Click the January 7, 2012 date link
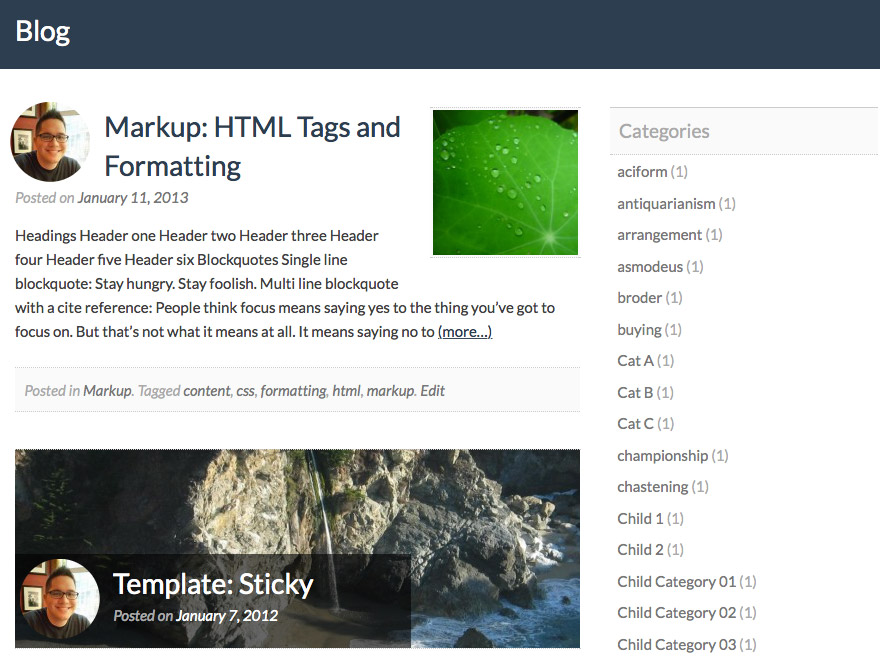This screenshot has width=880, height=660. [x=227, y=616]
